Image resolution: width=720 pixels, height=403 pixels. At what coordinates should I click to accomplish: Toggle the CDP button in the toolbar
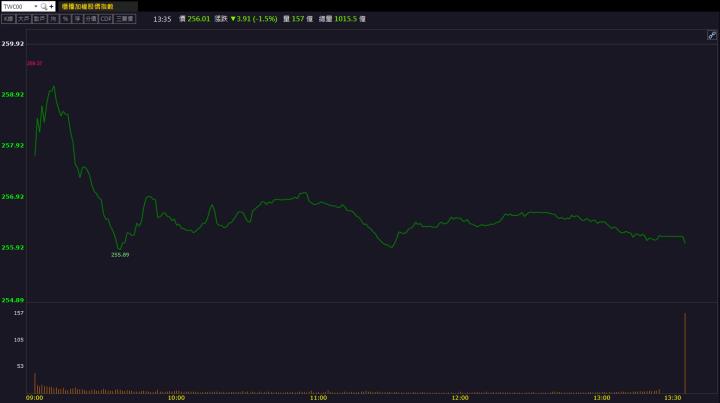pyautogui.click(x=106, y=19)
